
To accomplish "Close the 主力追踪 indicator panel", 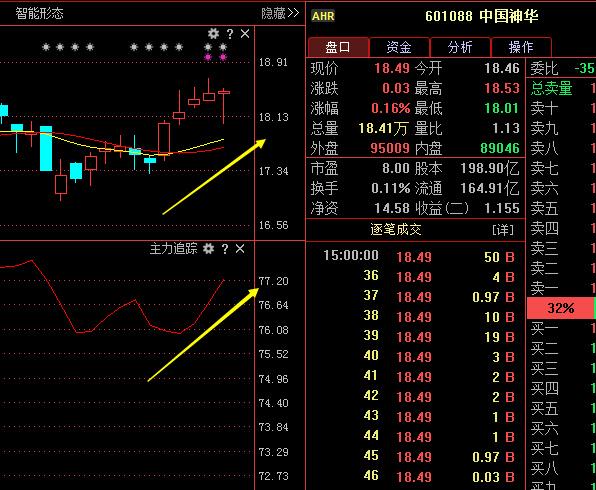I will (240, 249).
